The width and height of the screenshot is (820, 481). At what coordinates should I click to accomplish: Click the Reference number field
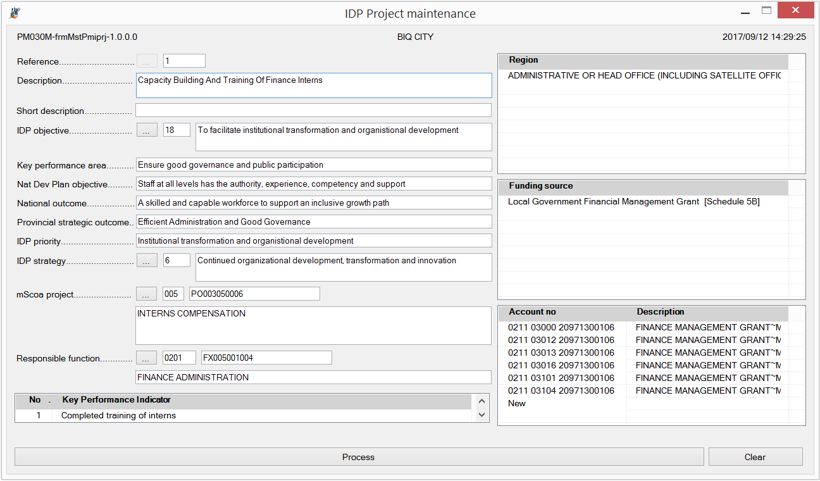coord(184,61)
